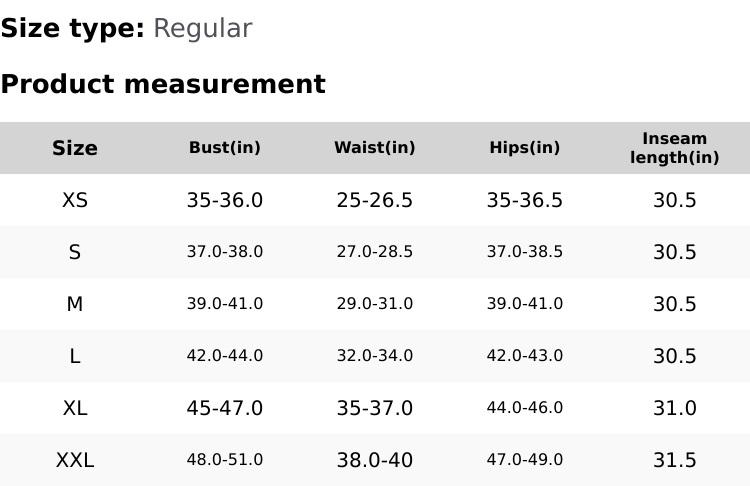Select the XS size row label
The height and width of the screenshot is (486, 750).
[x=75, y=200]
